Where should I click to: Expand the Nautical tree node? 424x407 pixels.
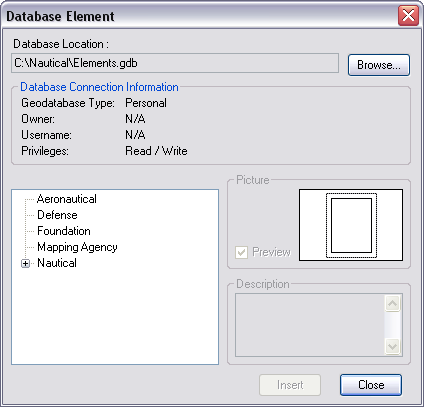[25, 263]
